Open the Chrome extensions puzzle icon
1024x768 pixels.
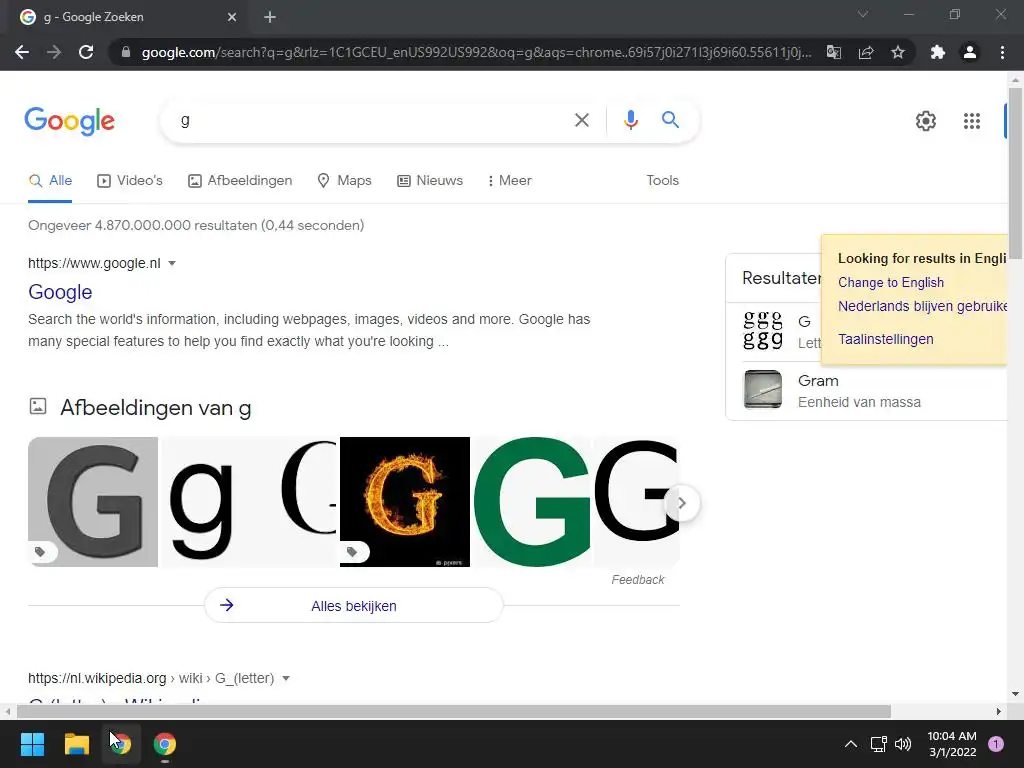pos(938,52)
